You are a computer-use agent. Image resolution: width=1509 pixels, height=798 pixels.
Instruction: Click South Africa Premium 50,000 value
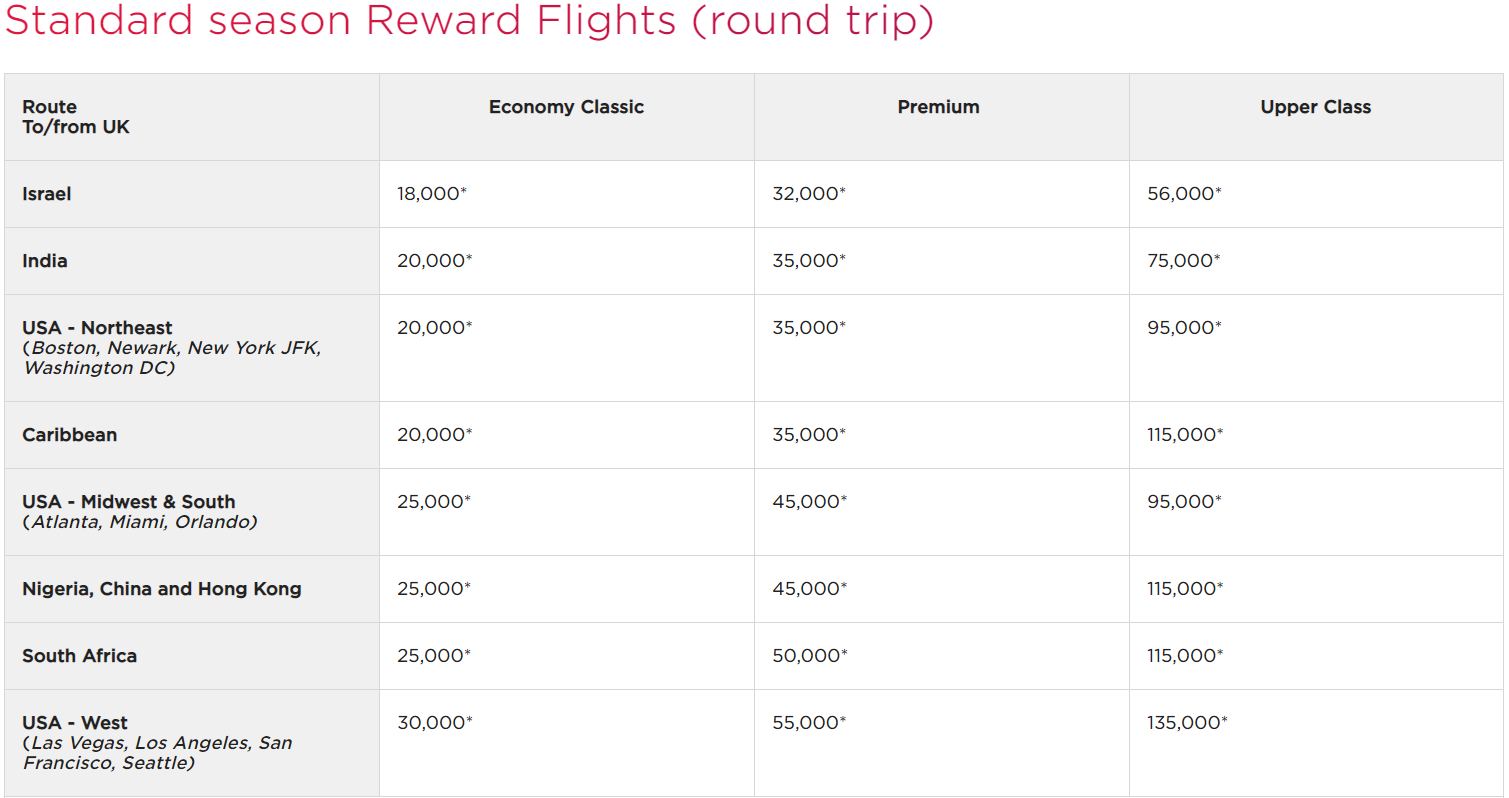[810, 656]
